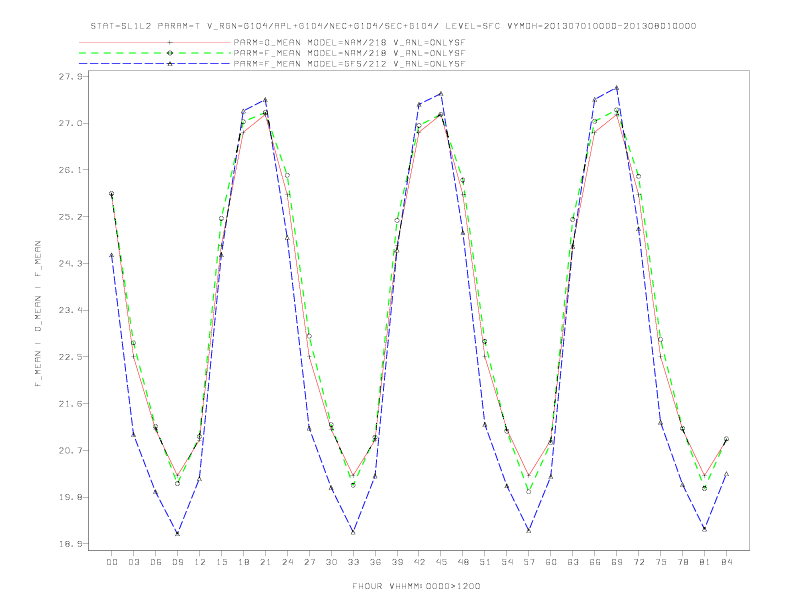Select the red O_MEAN NAM/218 legend label
The width and height of the screenshot is (792, 612).
349,42
